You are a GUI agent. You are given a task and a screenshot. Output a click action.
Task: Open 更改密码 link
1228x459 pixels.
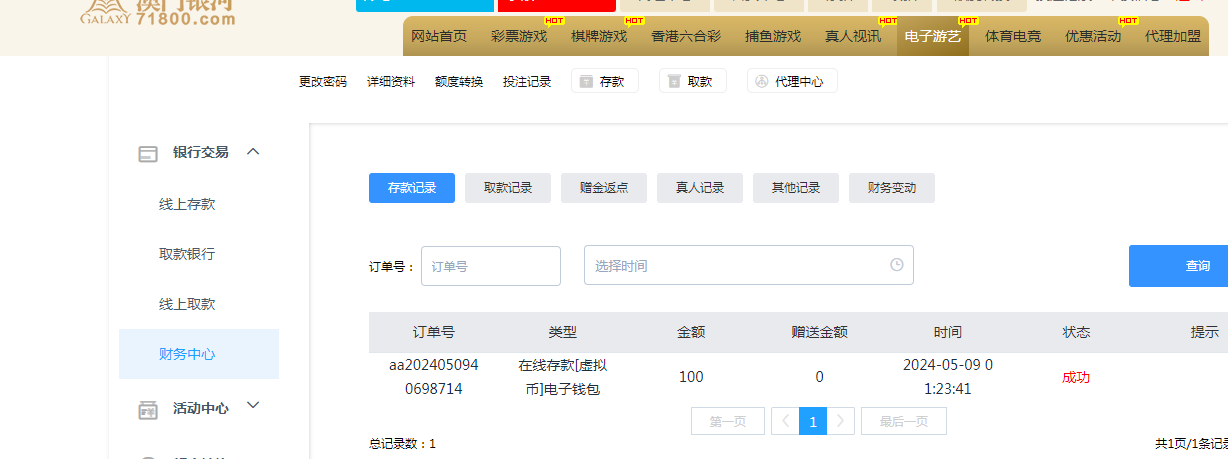[323, 82]
